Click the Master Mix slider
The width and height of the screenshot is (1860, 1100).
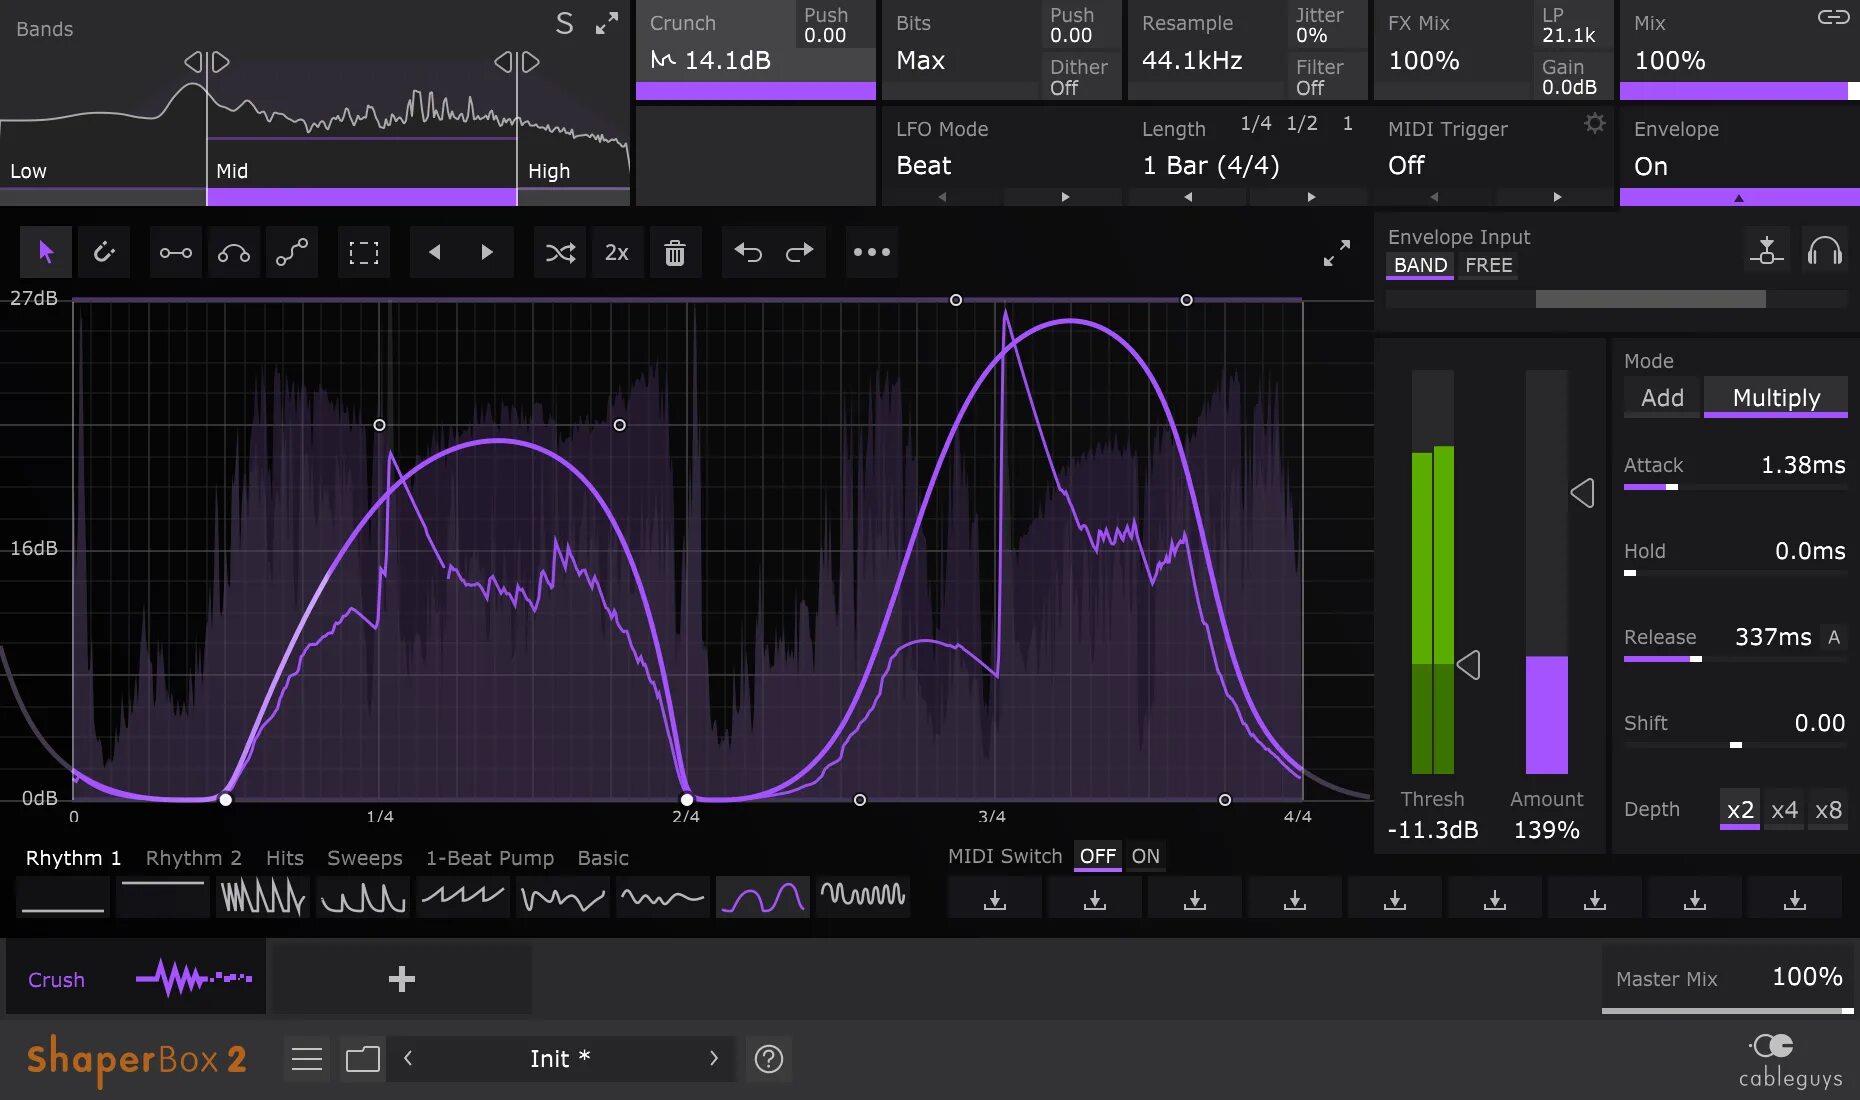coord(1728,1011)
